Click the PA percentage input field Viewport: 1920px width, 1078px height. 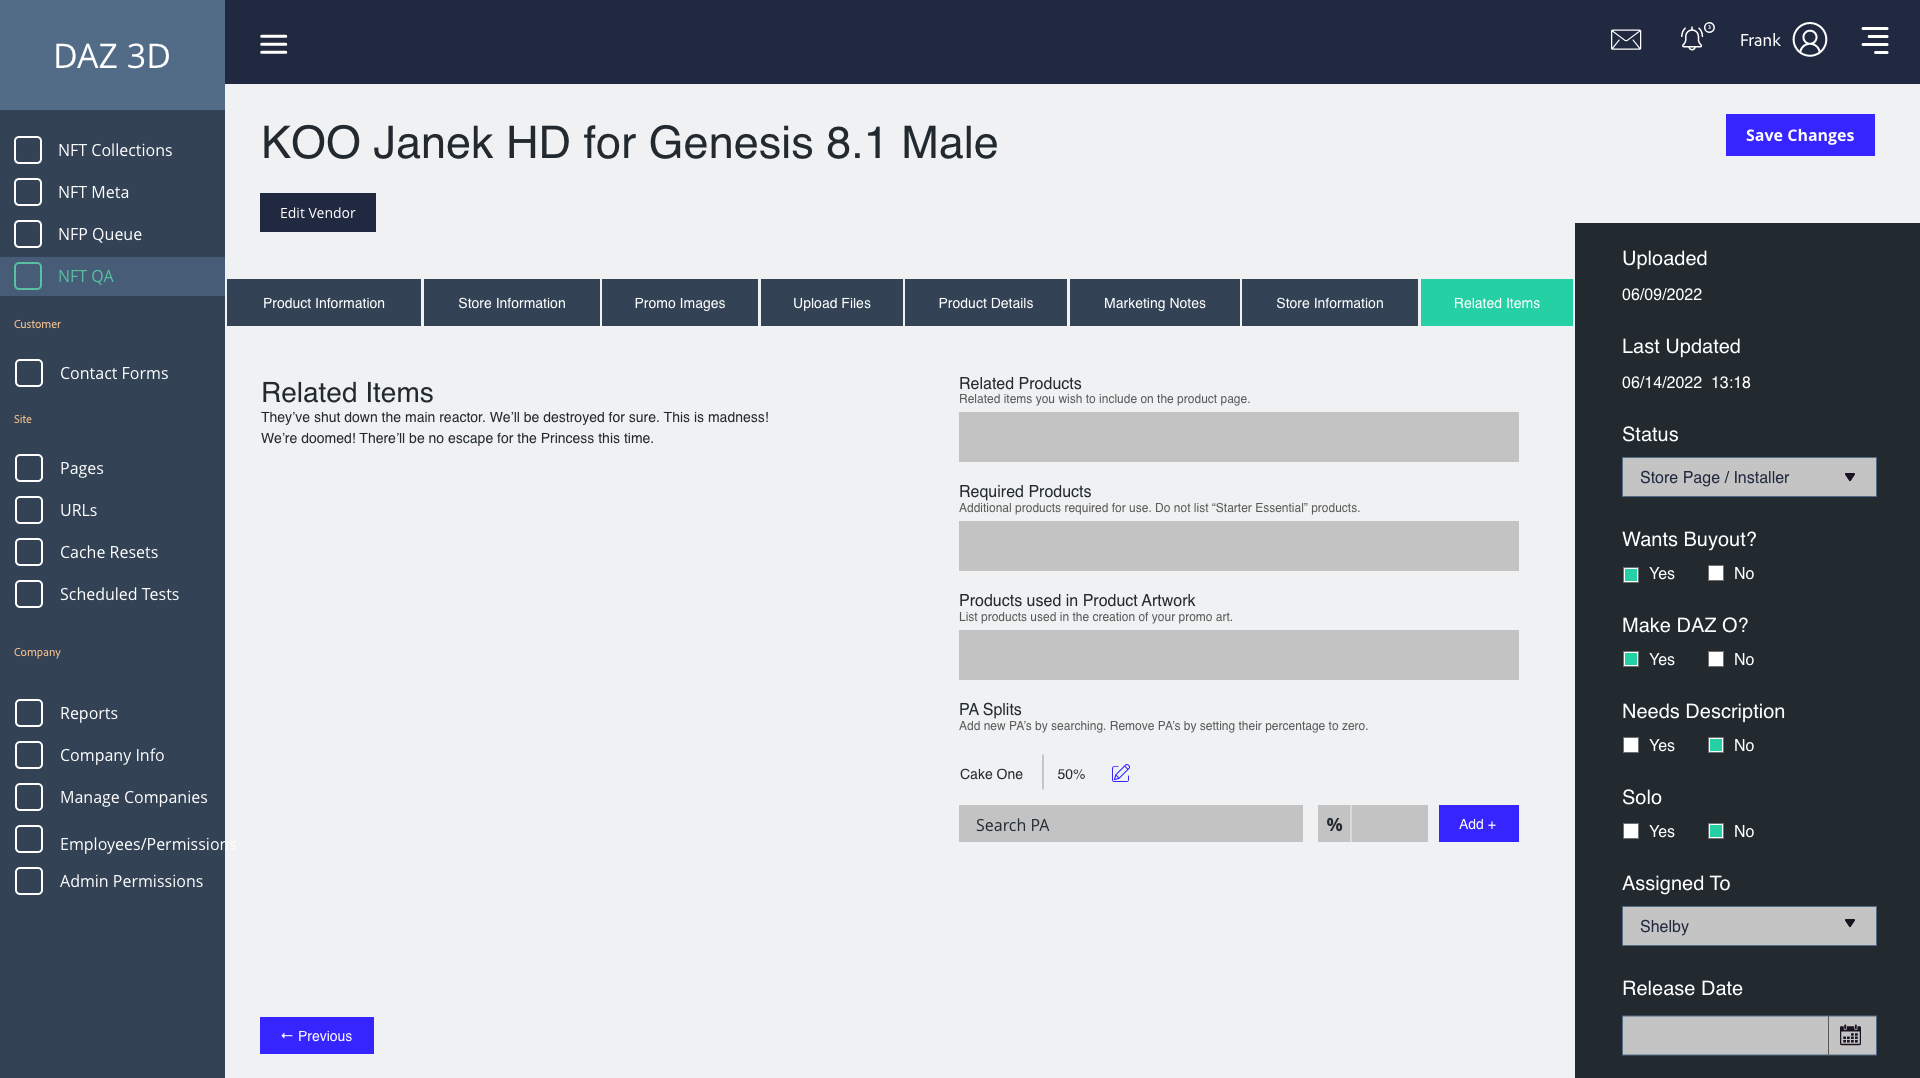(x=1390, y=824)
